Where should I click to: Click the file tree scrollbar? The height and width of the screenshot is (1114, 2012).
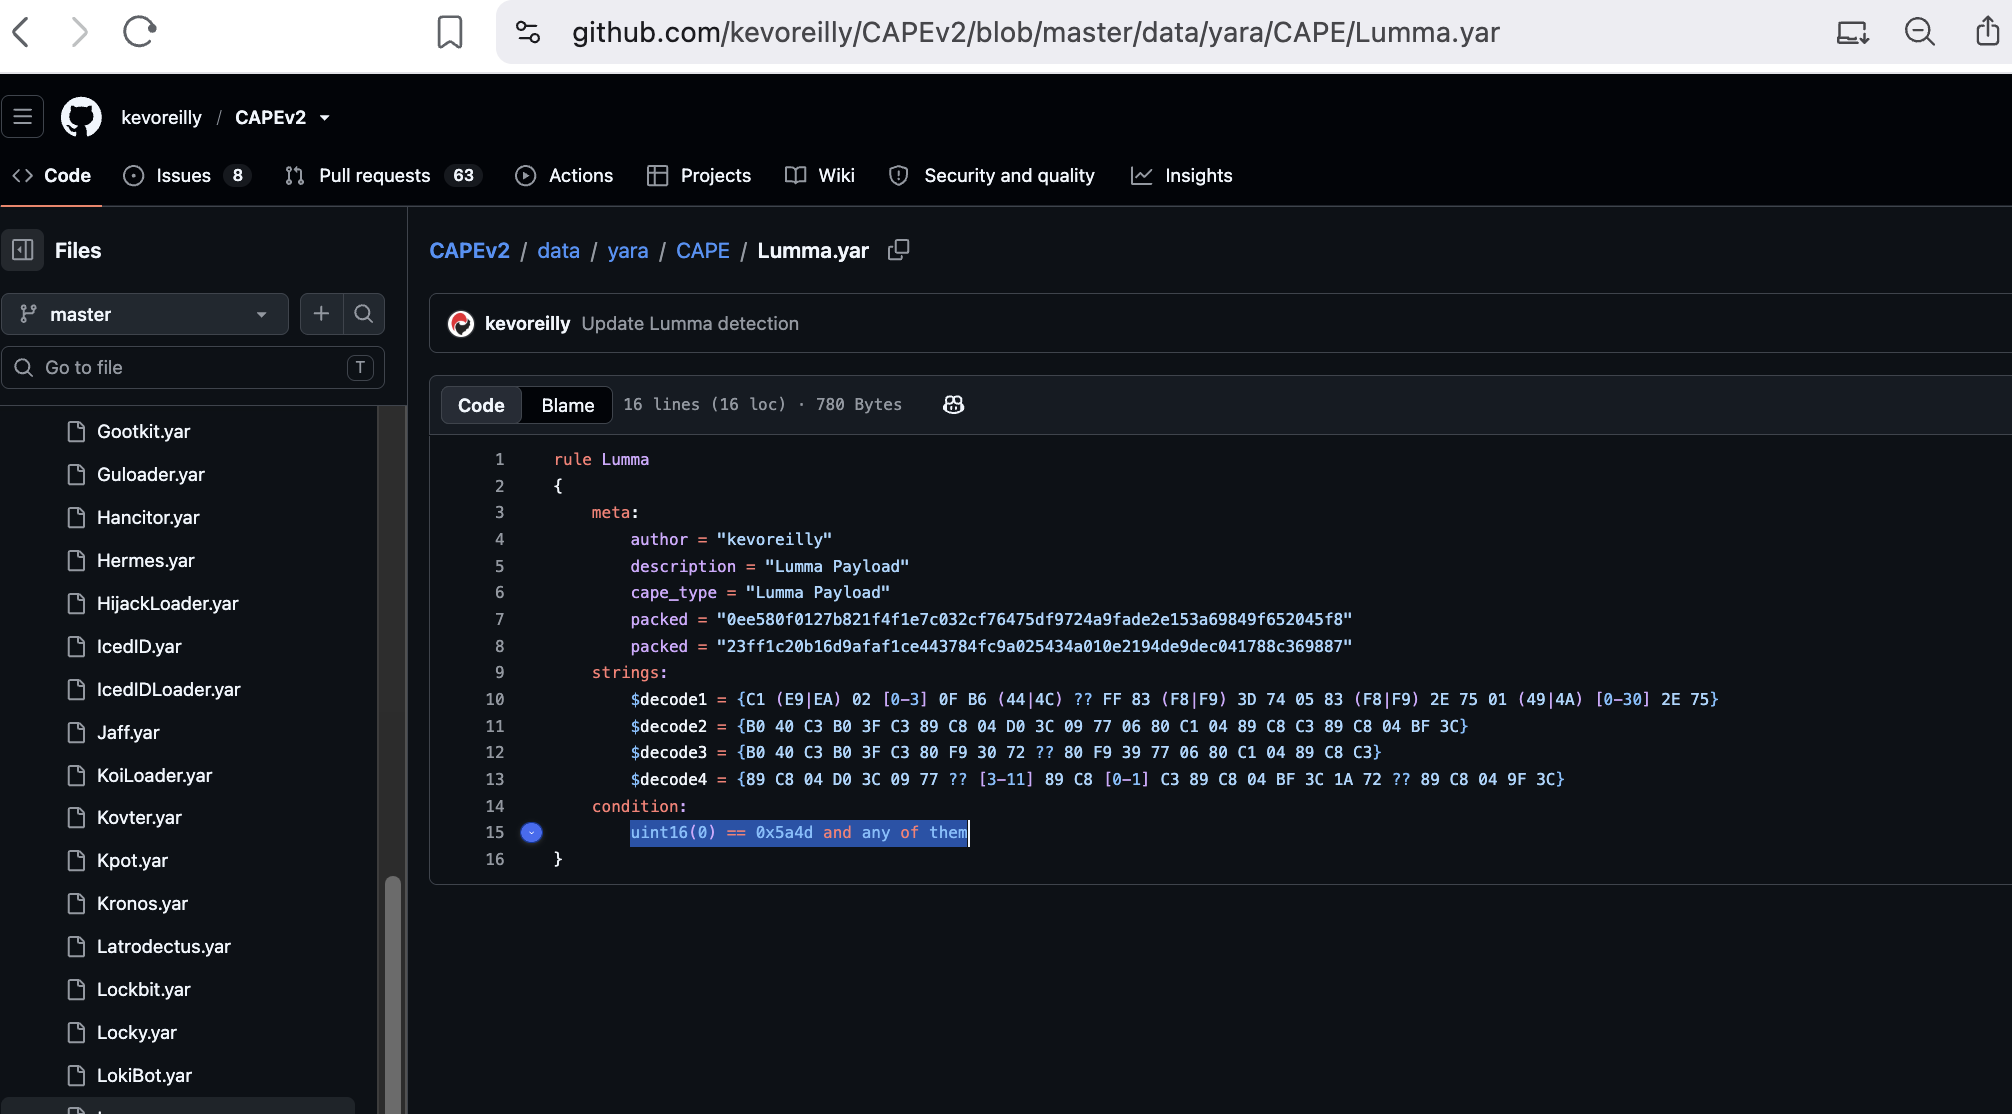[x=393, y=990]
